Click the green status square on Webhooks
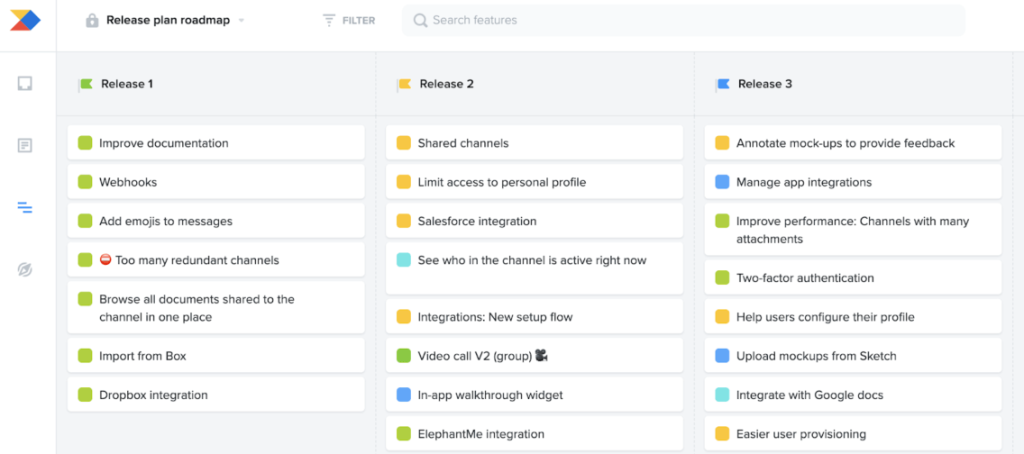1024x454 pixels. [x=85, y=182]
